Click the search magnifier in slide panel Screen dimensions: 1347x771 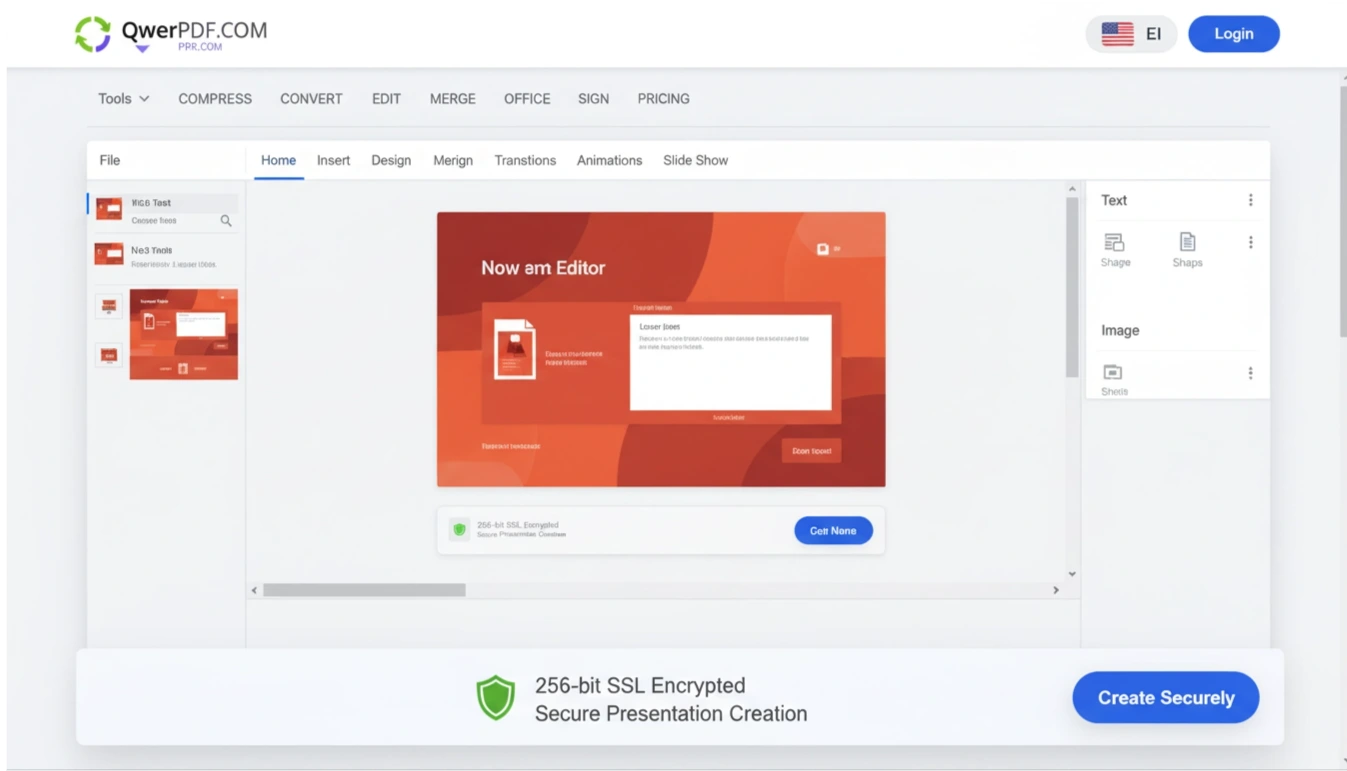(226, 221)
